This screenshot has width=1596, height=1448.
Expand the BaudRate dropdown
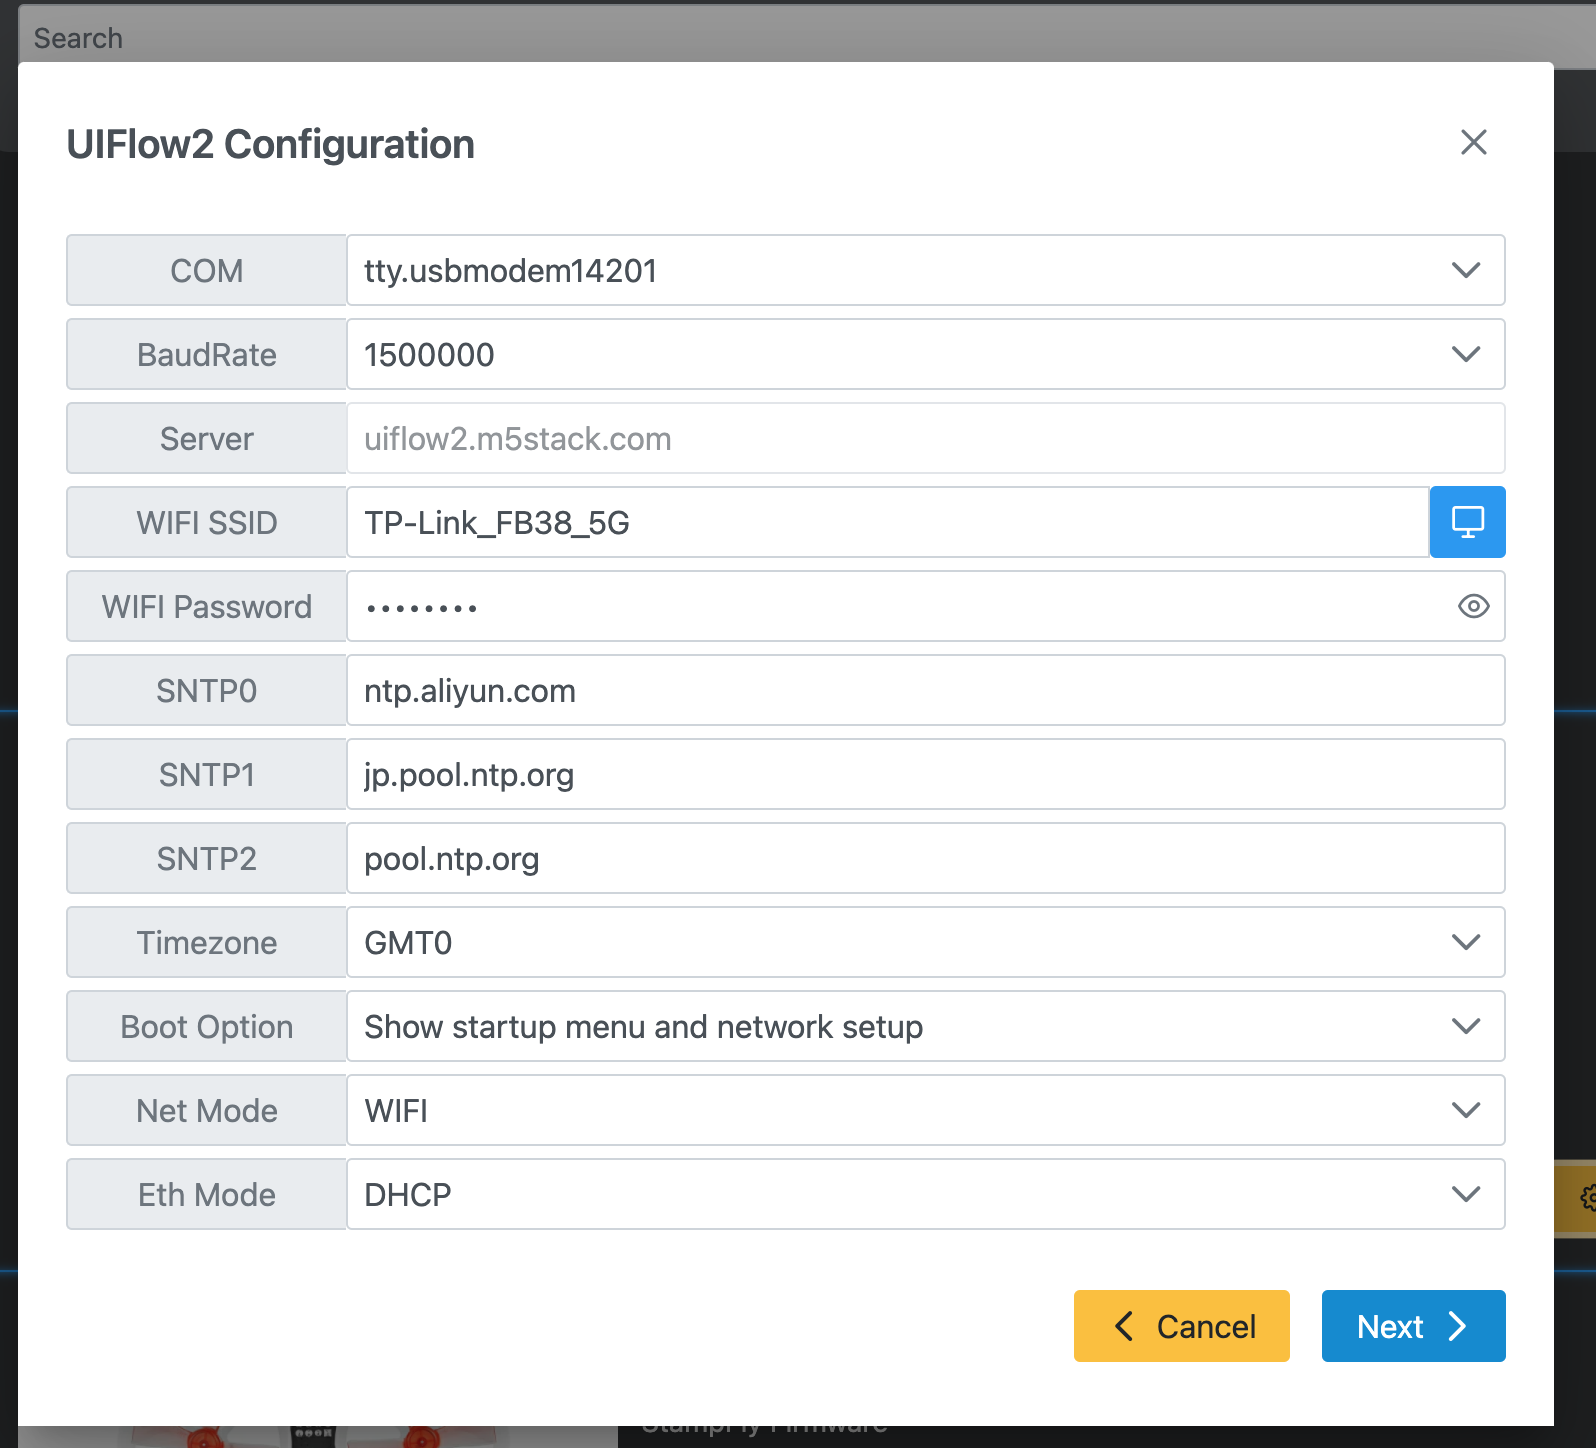coord(925,354)
